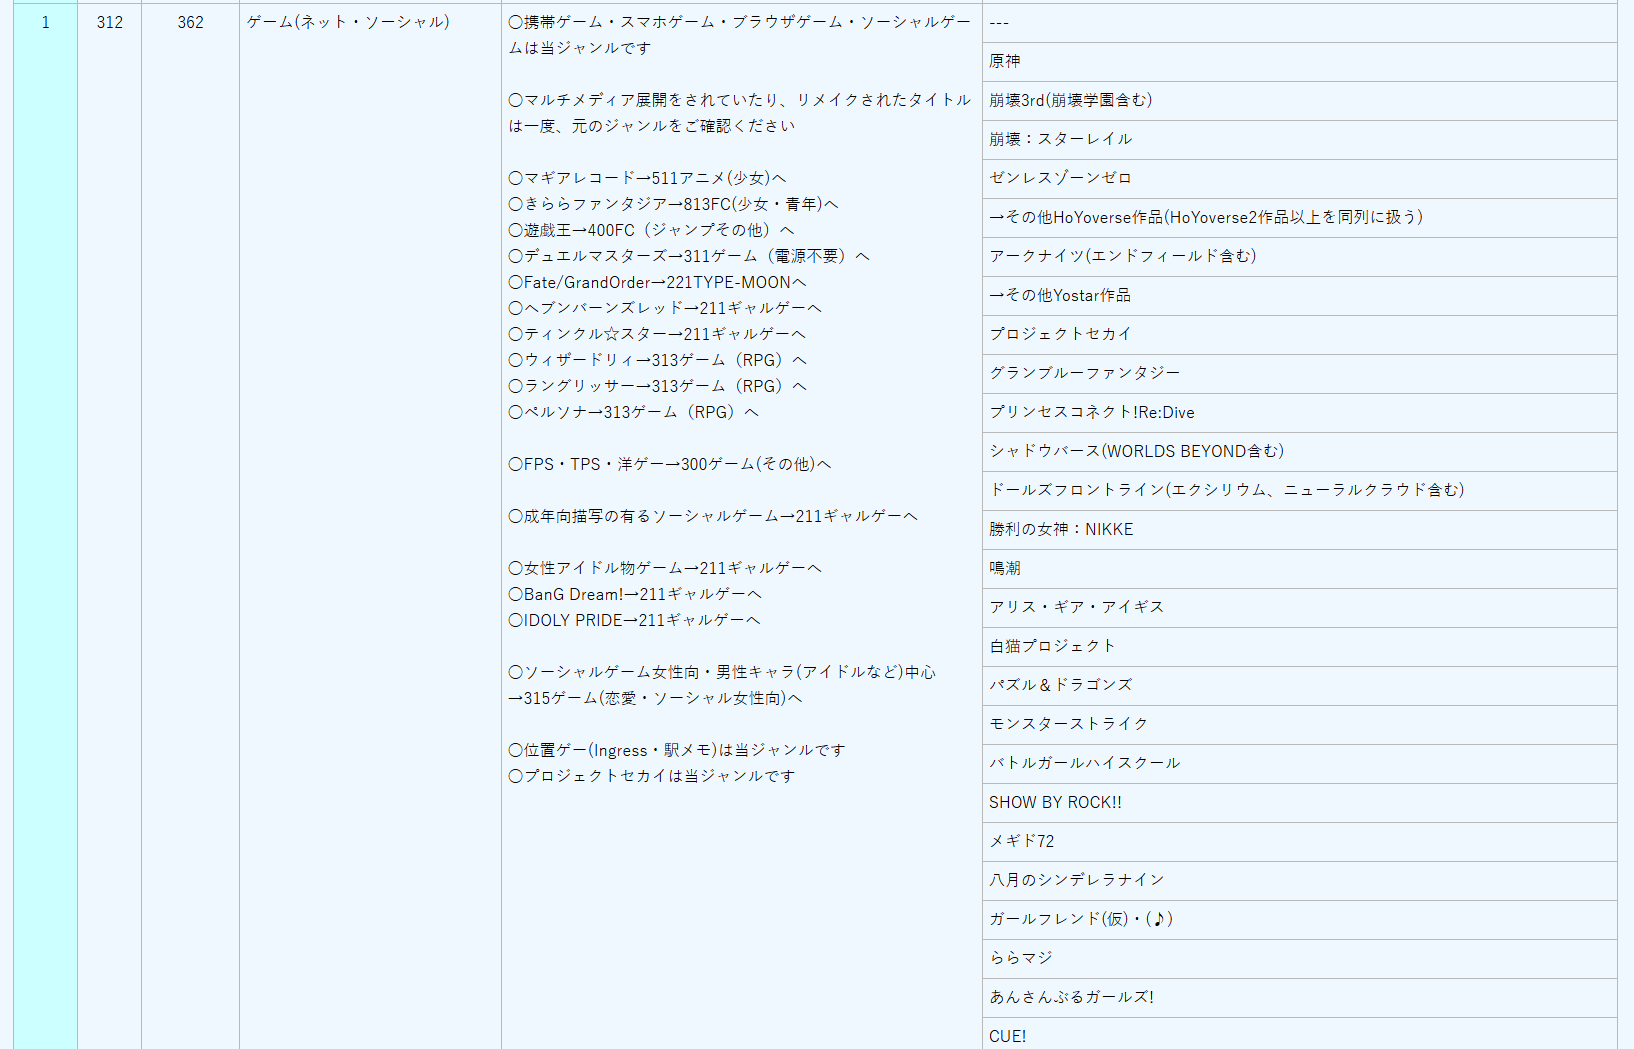Viewport: 1634px width, 1049px height.
Task: Select the 原神 row
Action: point(1299,61)
